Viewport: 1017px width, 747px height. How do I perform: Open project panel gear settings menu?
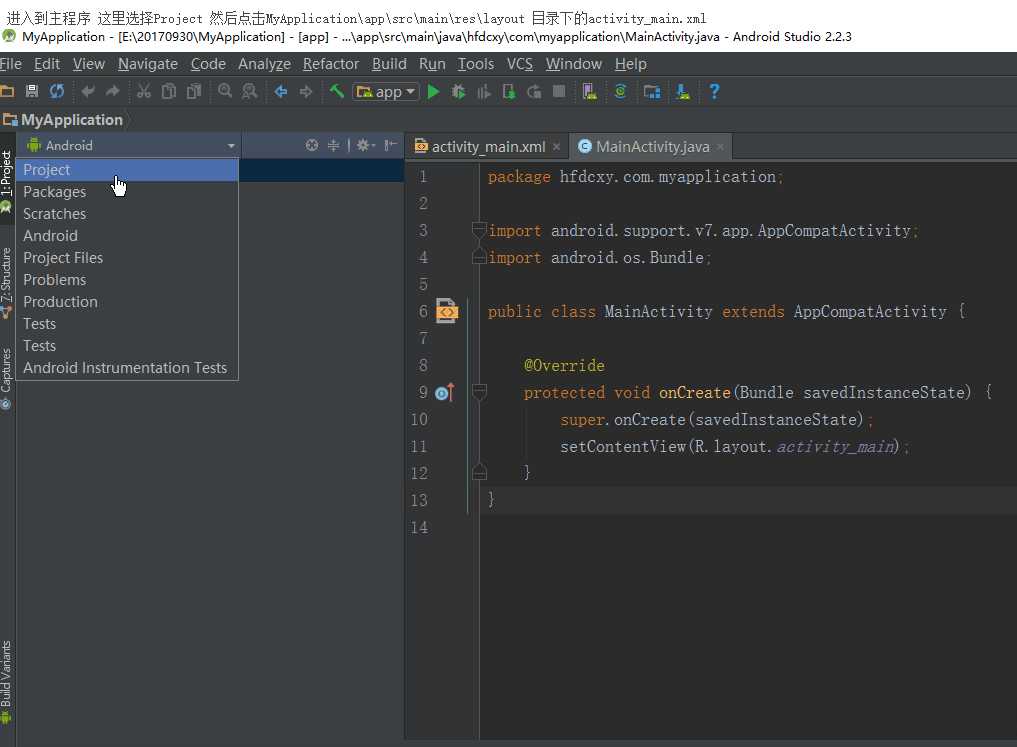point(366,145)
